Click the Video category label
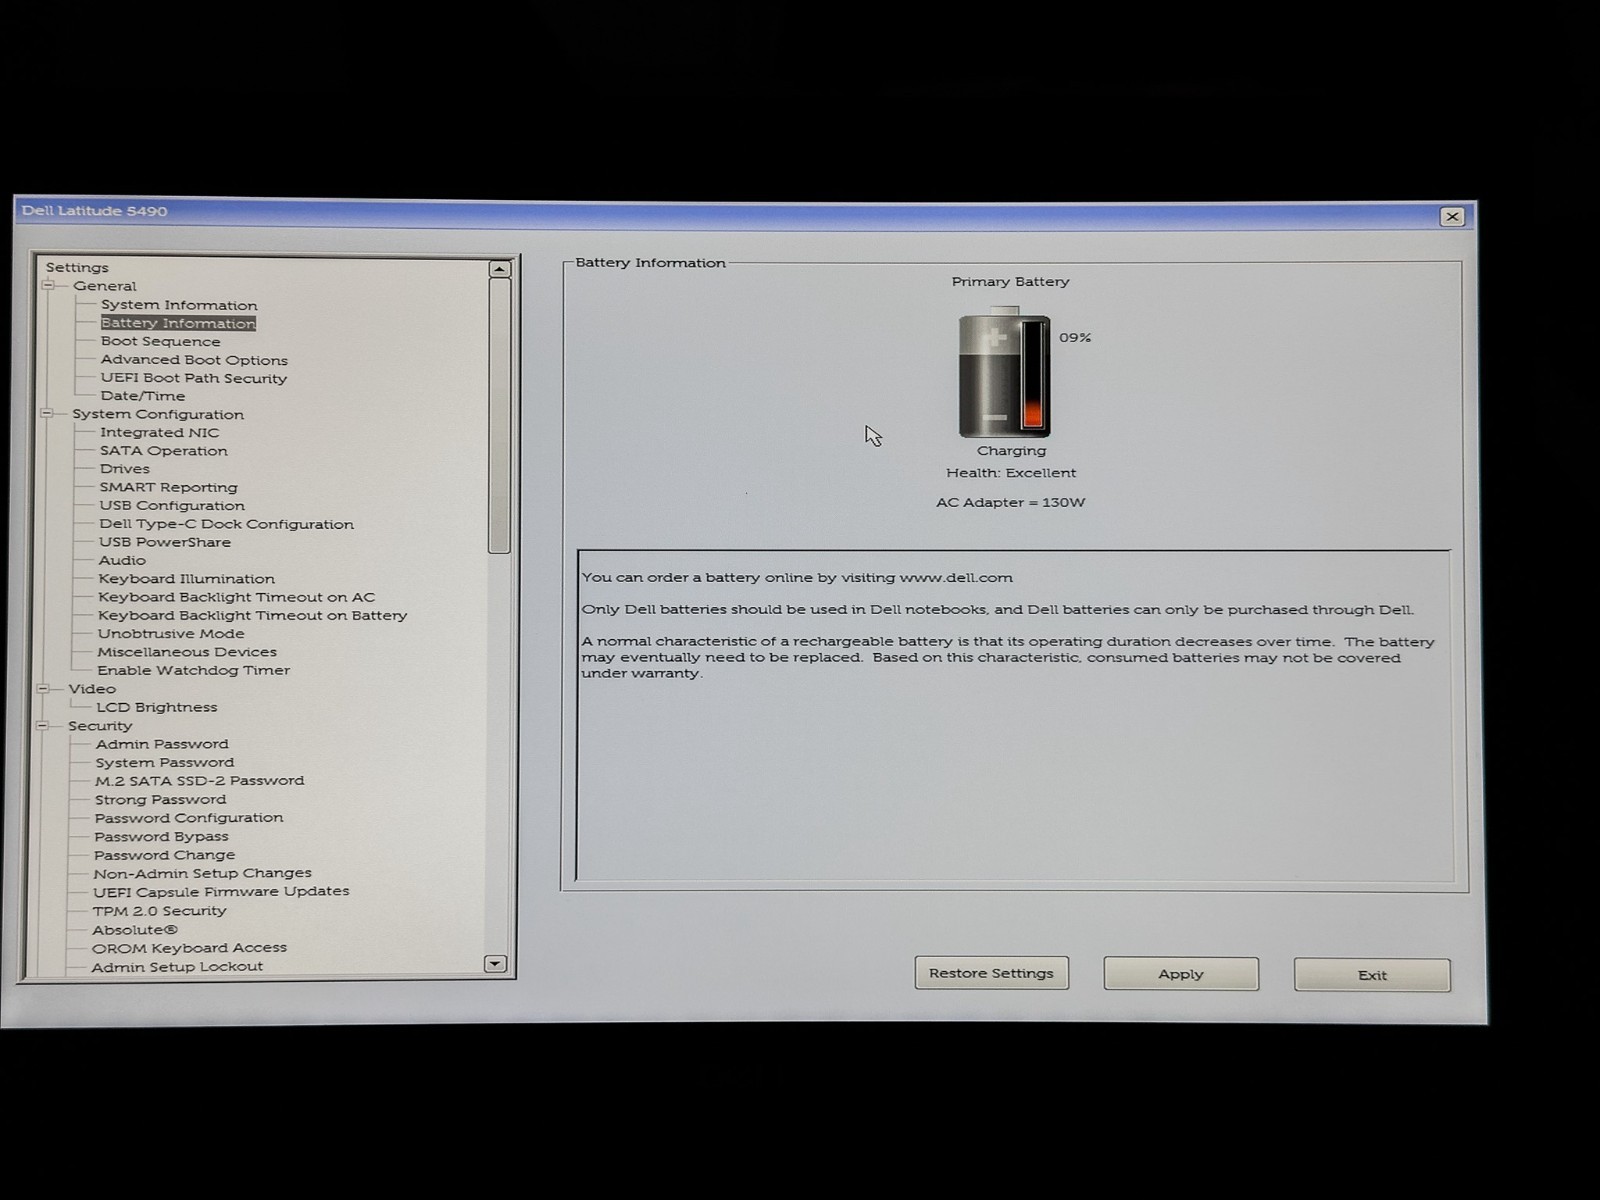 (x=93, y=689)
